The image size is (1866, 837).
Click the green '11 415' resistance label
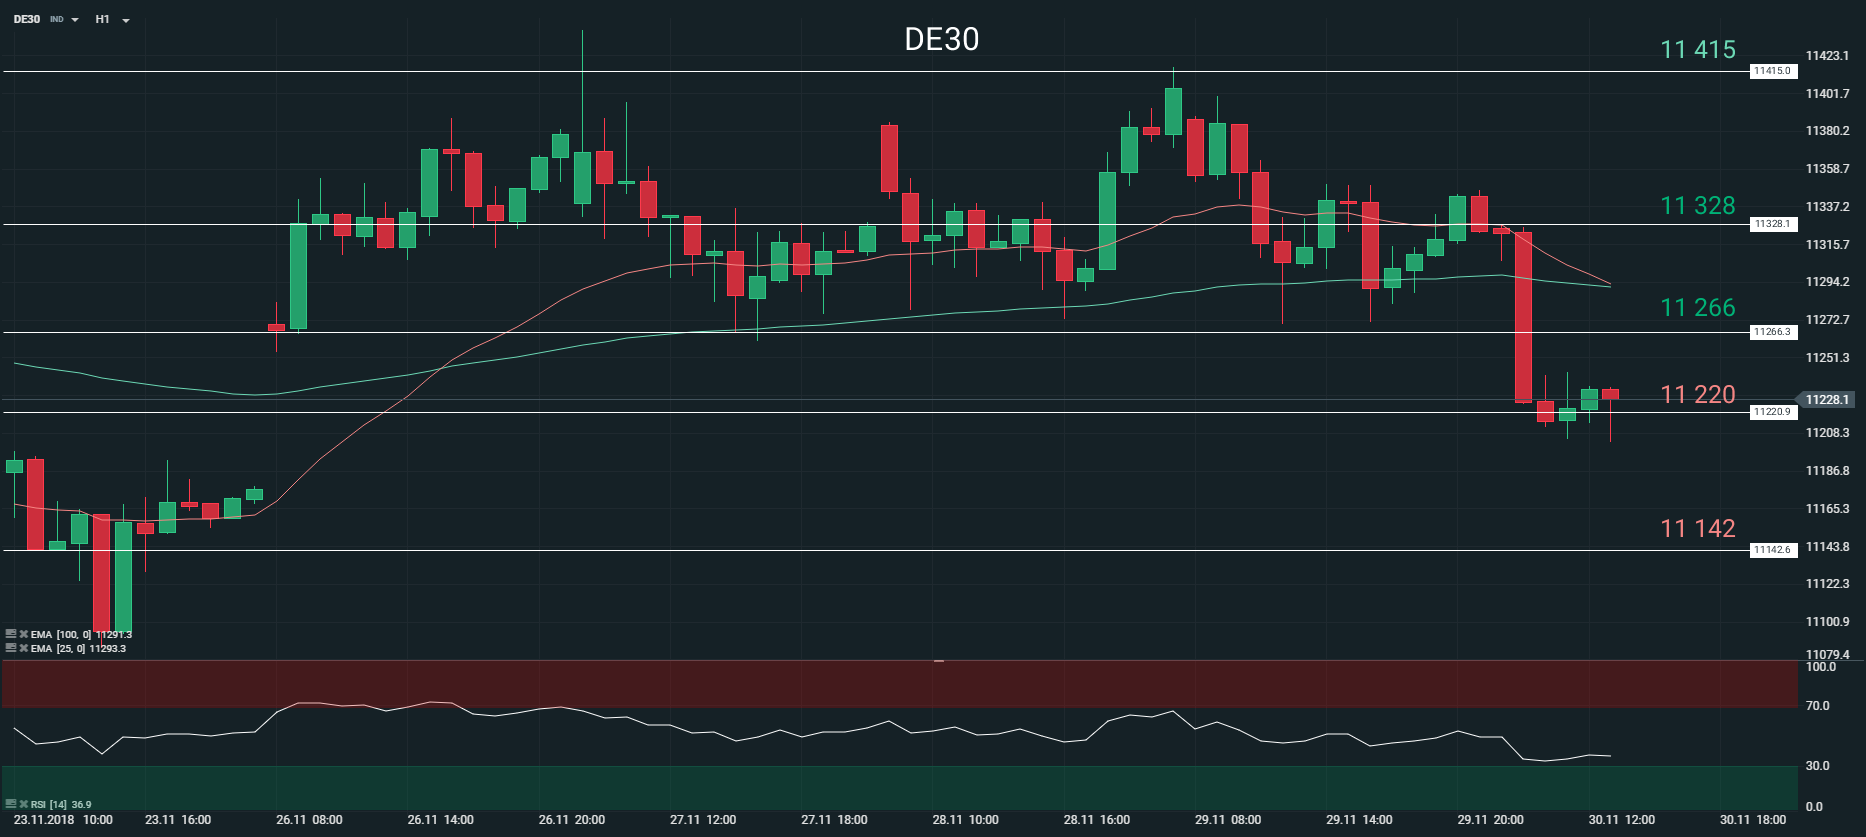[x=1697, y=49]
